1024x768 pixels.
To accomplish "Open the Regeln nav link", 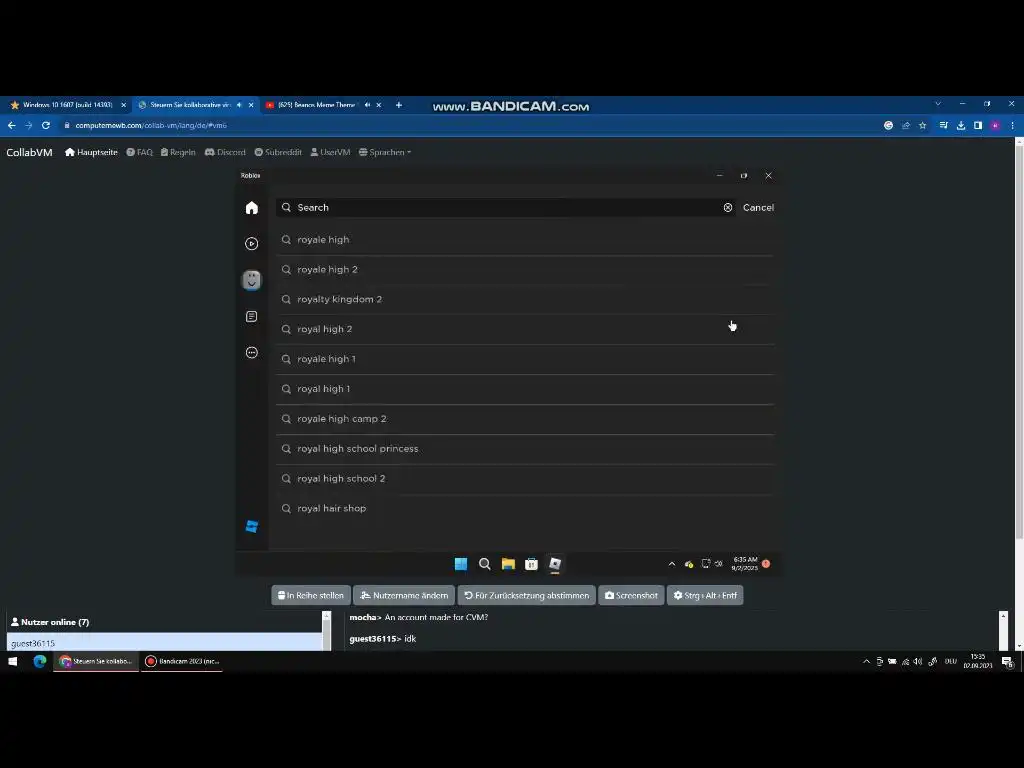I will pos(178,152).
